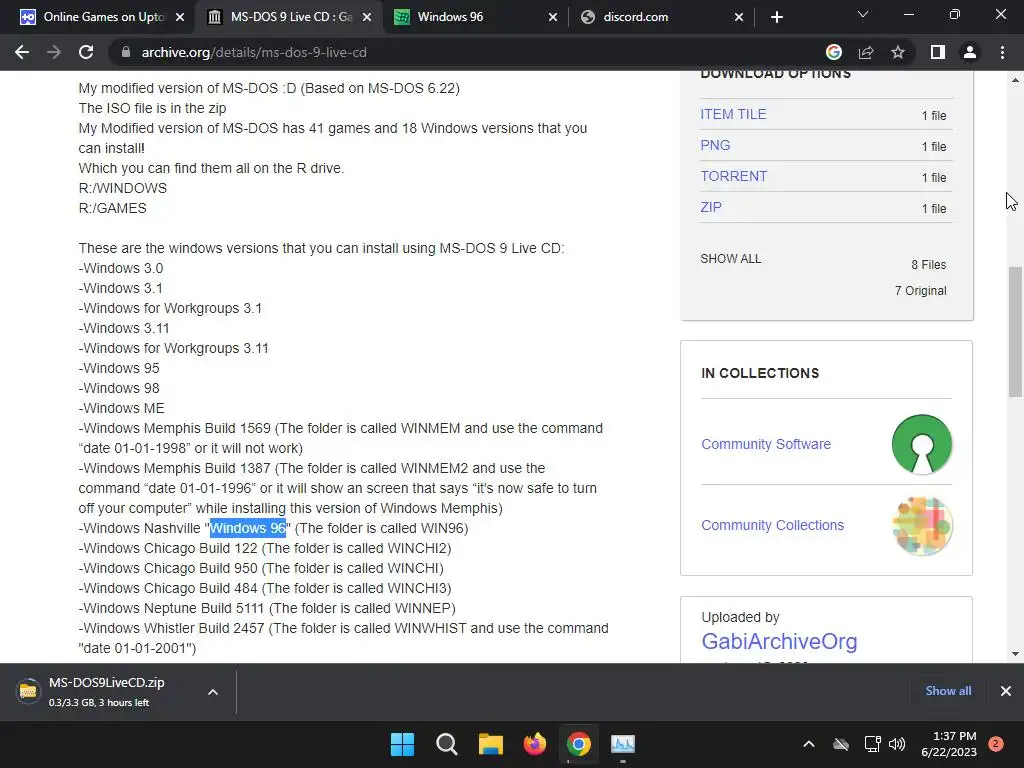The image size is (1024, 768).
Task: Bookmark this page with star icon
Action: tap(898, 52)
